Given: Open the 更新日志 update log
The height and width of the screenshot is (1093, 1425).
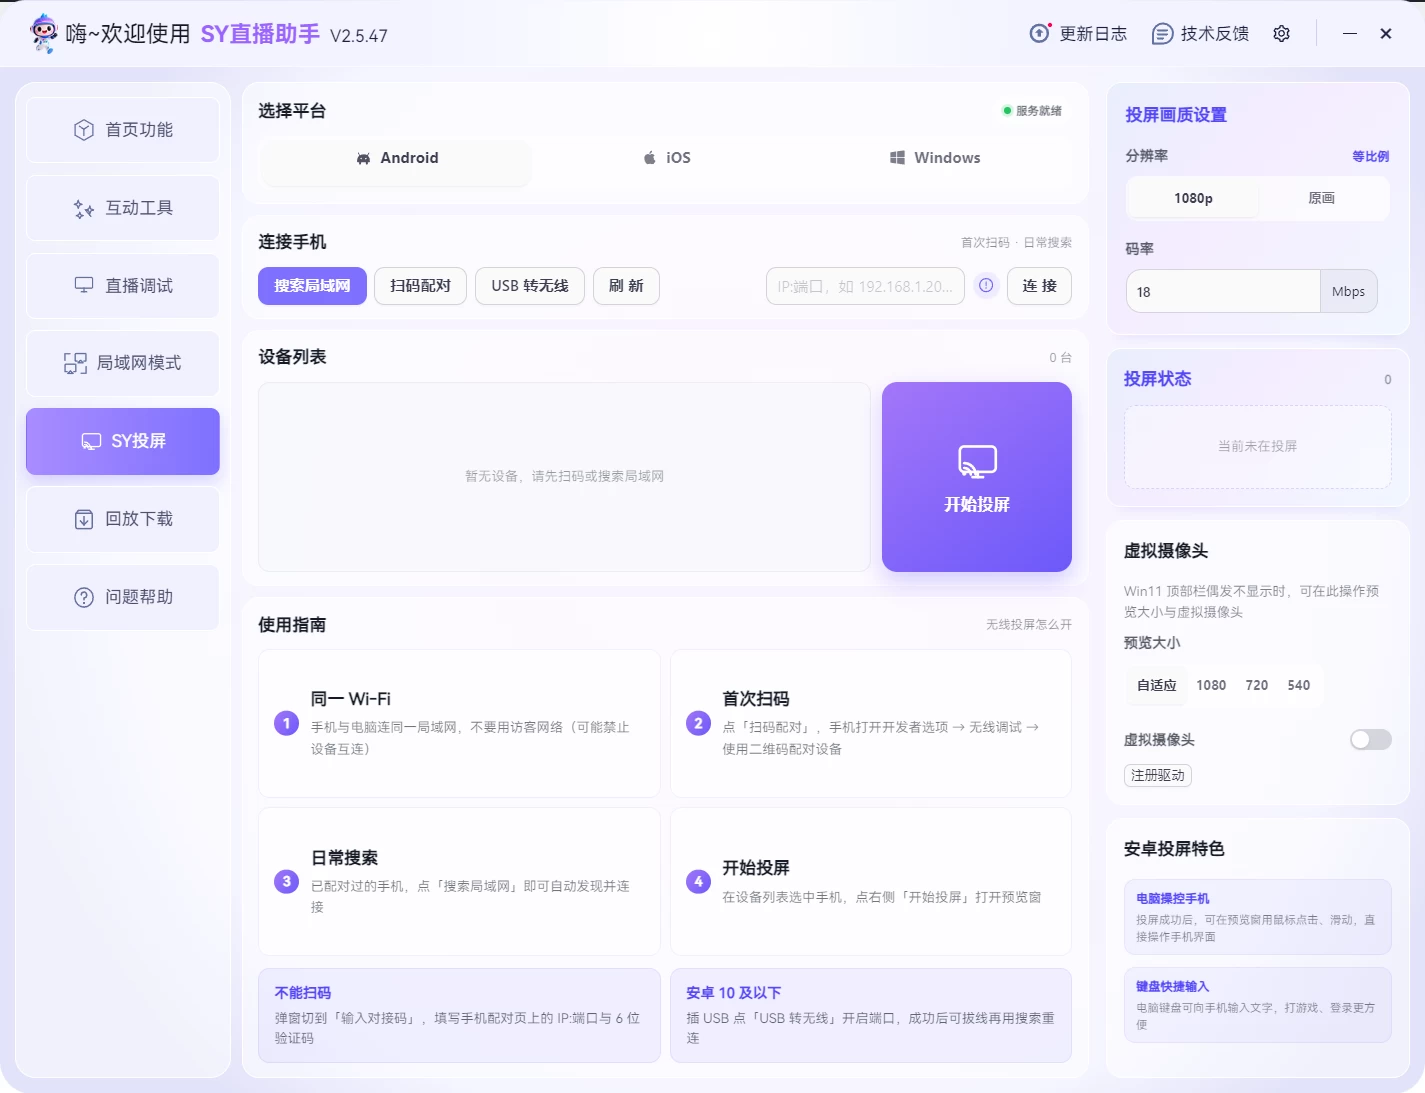Looking at the screenshot, I should point(1078,34).
